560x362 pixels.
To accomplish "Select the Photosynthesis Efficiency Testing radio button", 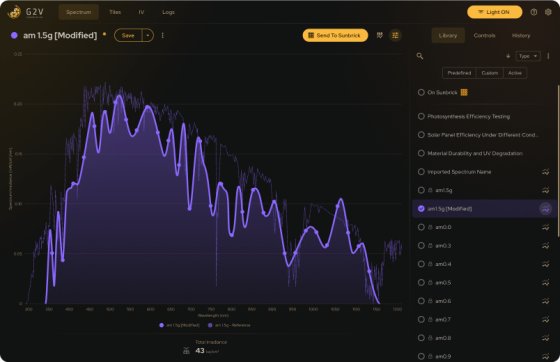I will pyautogui.click(x=421, y=116).
